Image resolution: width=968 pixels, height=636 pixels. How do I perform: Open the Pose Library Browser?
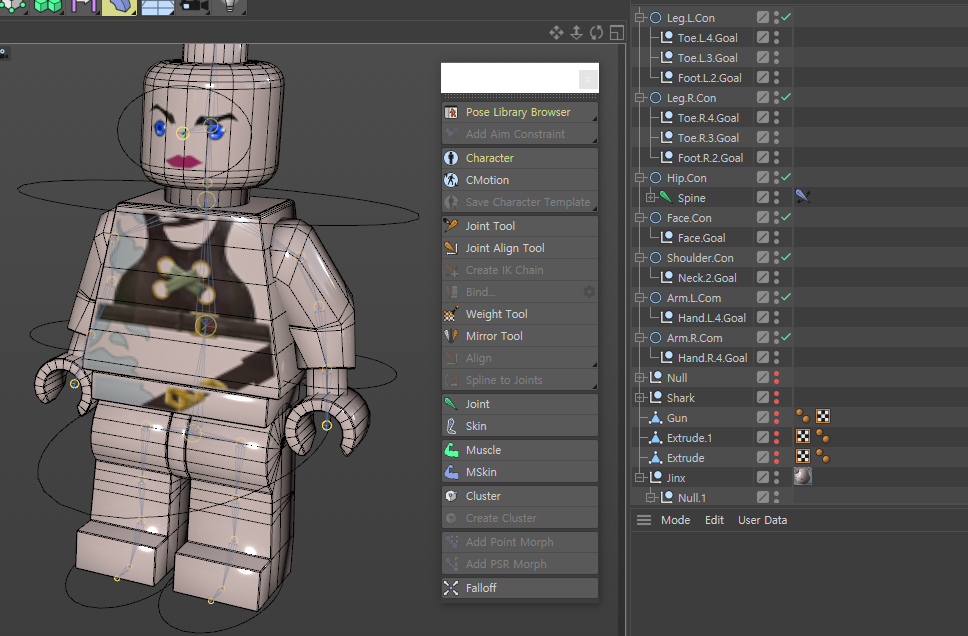click(519, 112)
